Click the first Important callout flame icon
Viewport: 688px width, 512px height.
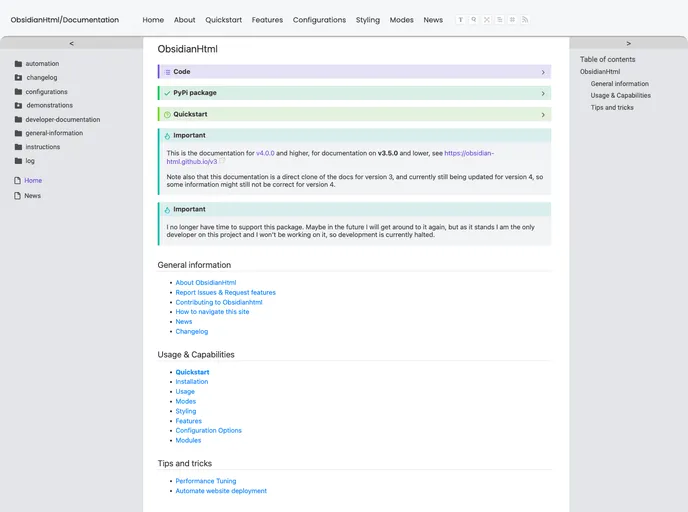(167, 136)
